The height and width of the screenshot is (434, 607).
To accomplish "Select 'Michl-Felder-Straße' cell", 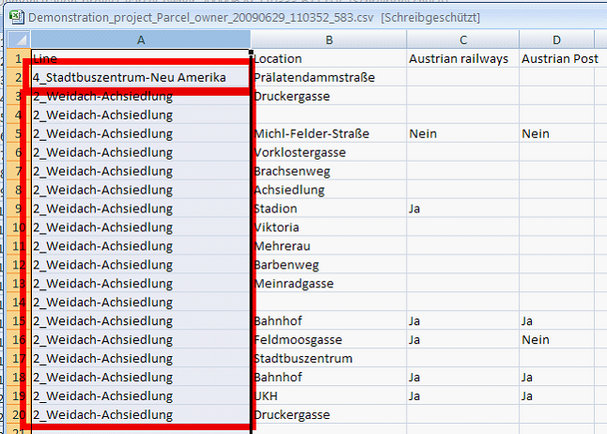I will point(329,134).
